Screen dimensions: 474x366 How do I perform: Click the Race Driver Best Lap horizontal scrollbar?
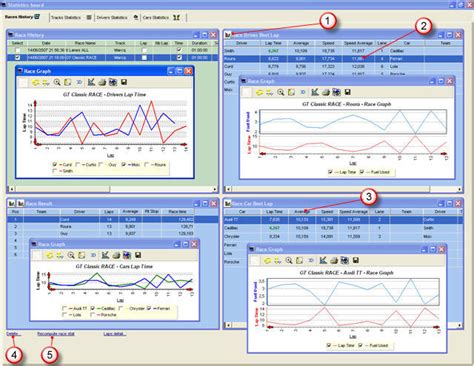344,189
